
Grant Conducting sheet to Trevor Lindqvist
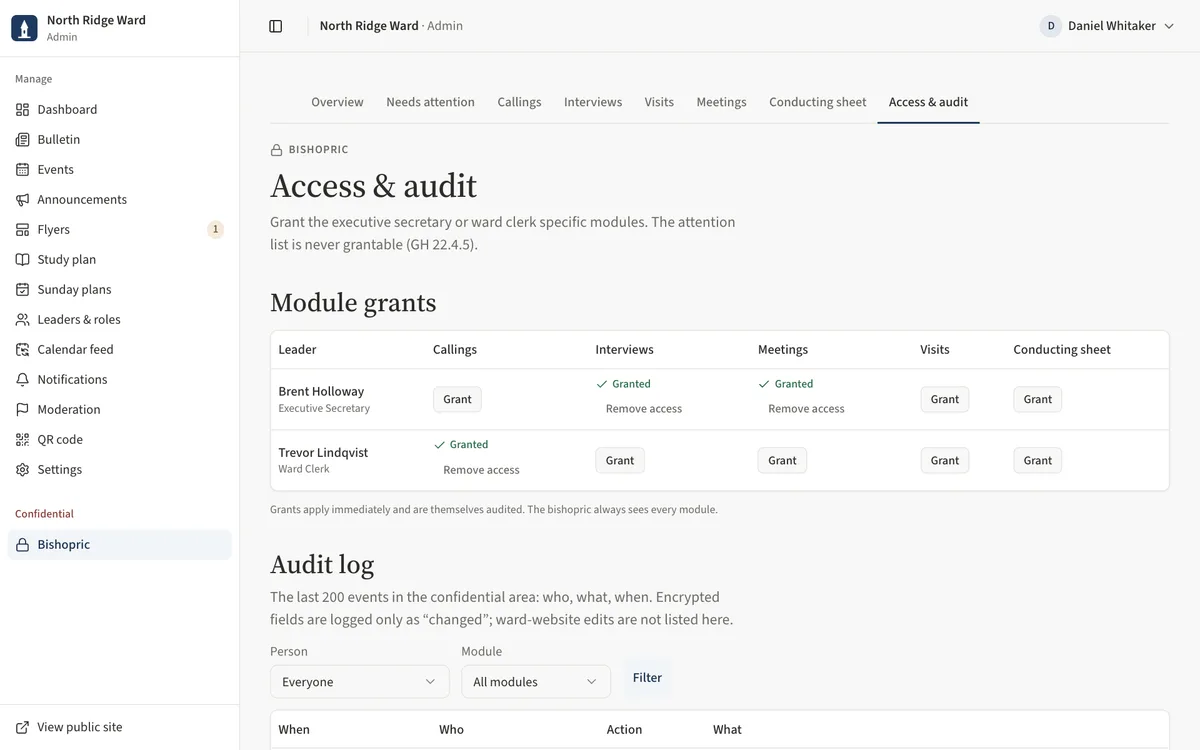pos(1038,460)
